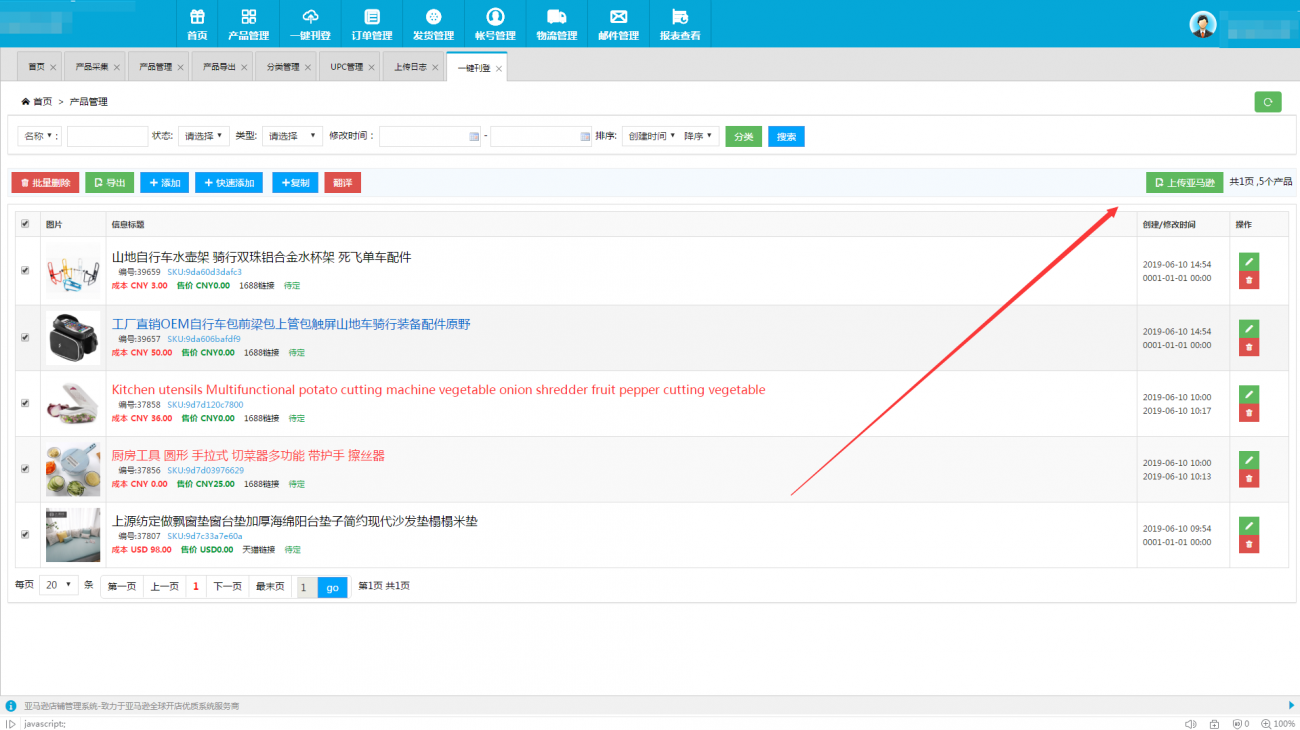
Task: Switch to the UPC管理 tab
Action: (x=347, y=67)
